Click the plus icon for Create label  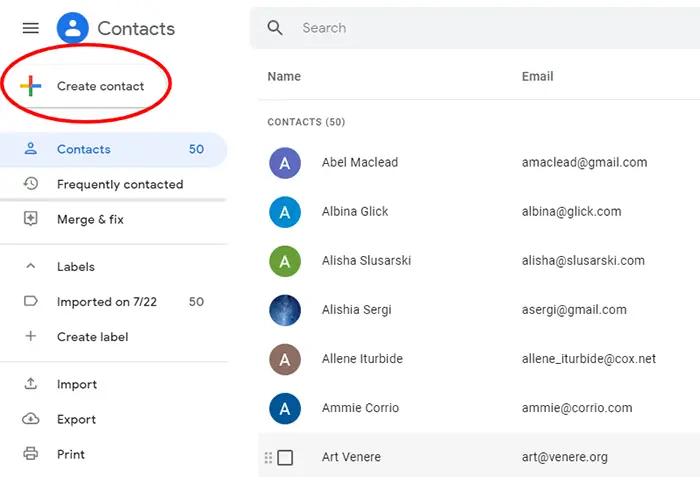coord(31,337)
